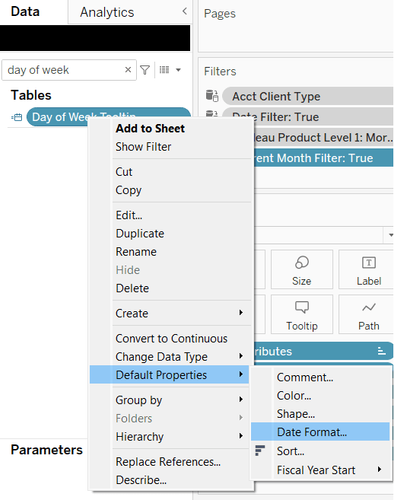Click into the day of week search field
The width and height of the screenshot is (394, 500).
[63, 70]
